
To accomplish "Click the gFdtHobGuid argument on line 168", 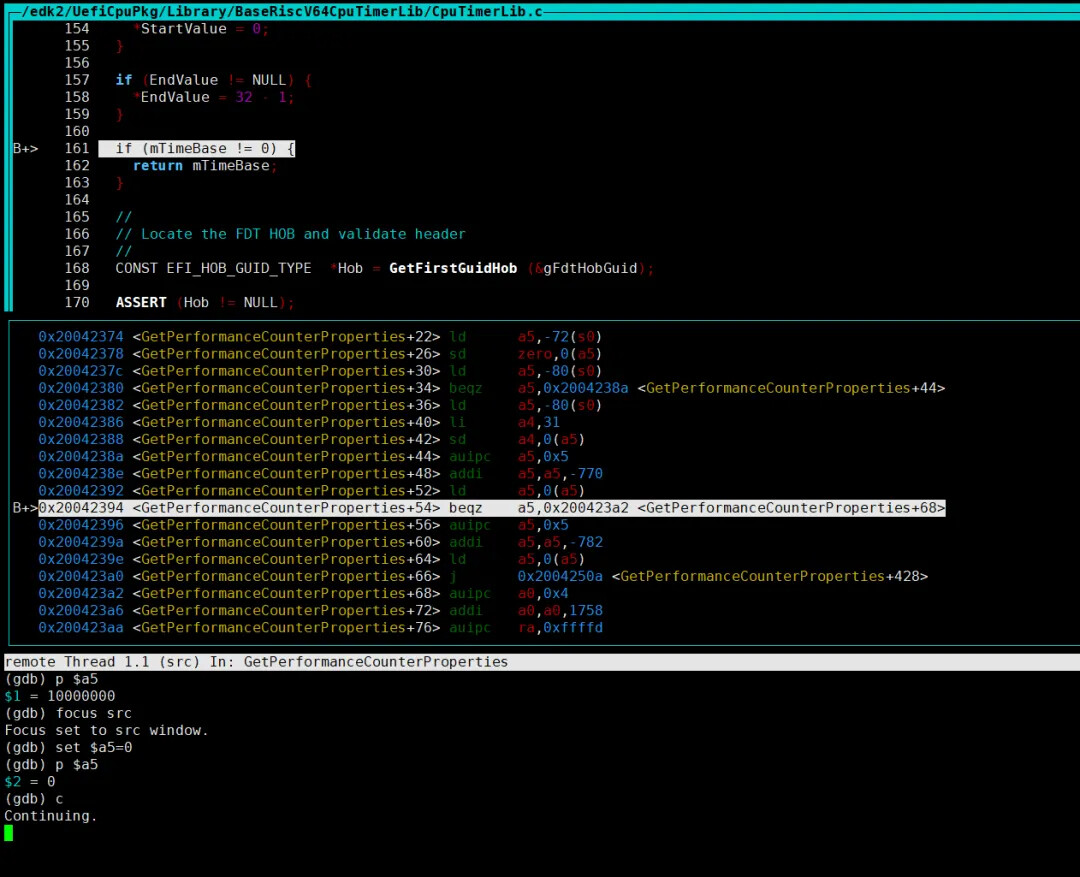I will click(x=590, y=268).
